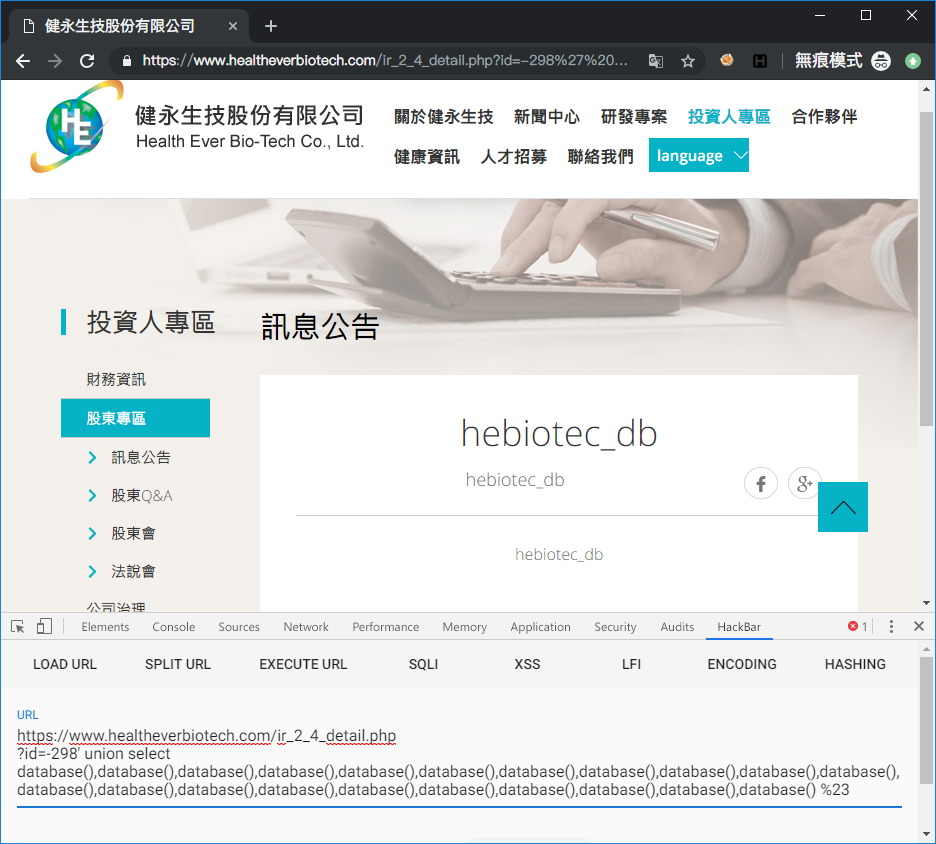Switch to the Elements DevTools tab
Screen dimensions: 936x844
(x=105, y=627)
